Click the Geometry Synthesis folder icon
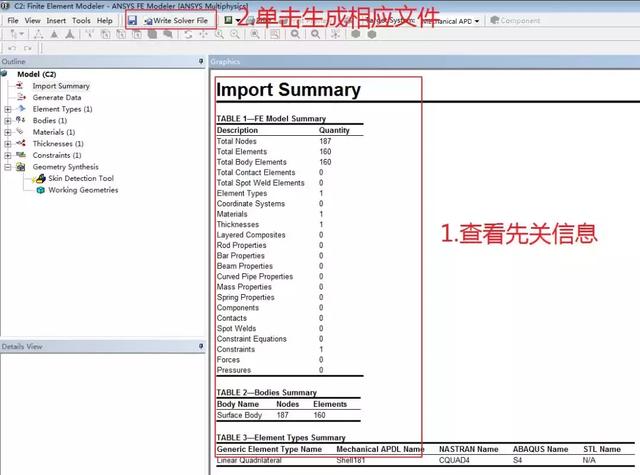The image size is (640, 475). click(20, 166)
